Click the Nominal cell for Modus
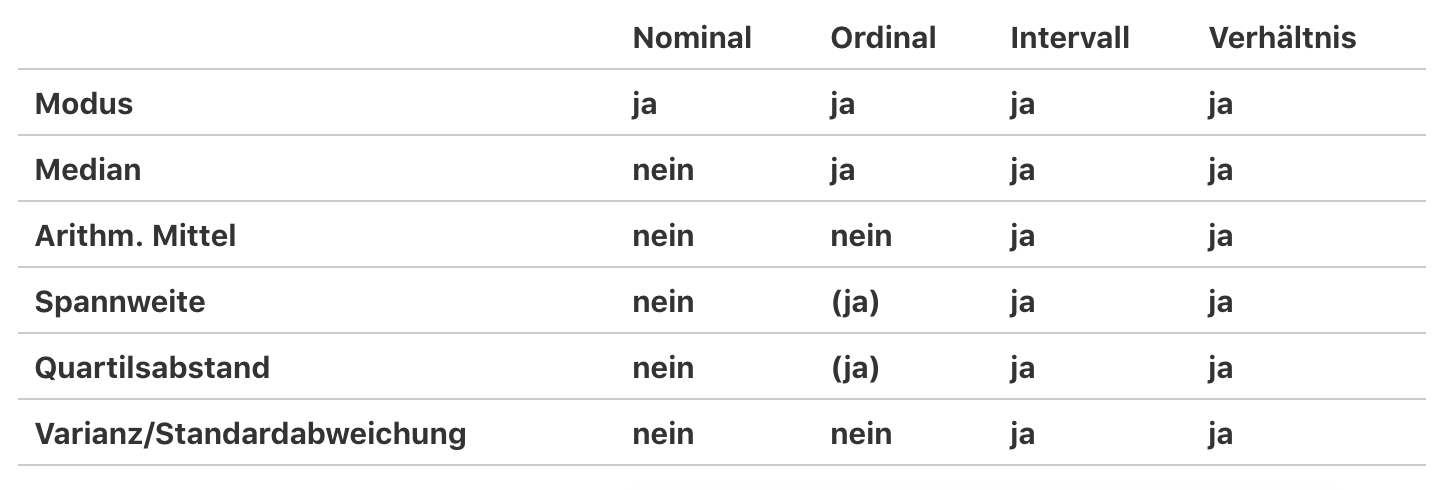1442x490 pixels. [x=644, y=103]
